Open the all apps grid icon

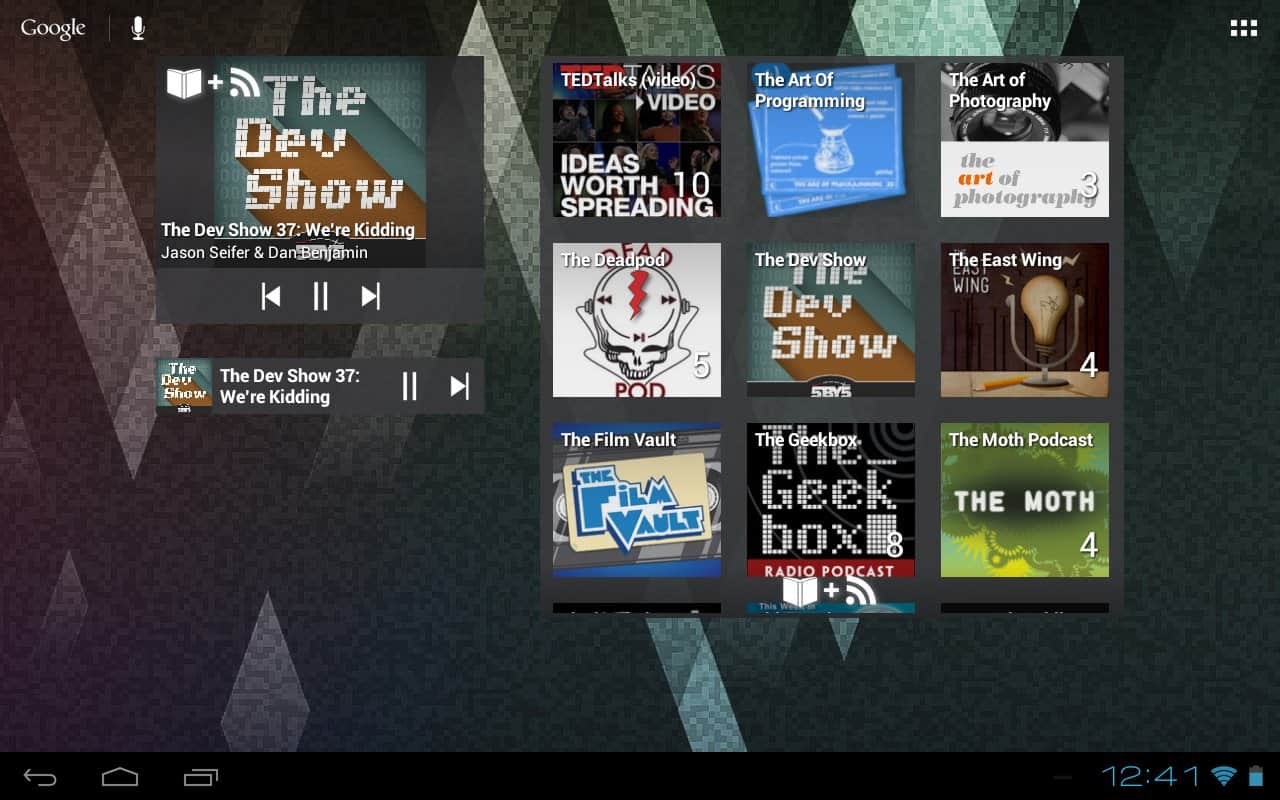1243,28
